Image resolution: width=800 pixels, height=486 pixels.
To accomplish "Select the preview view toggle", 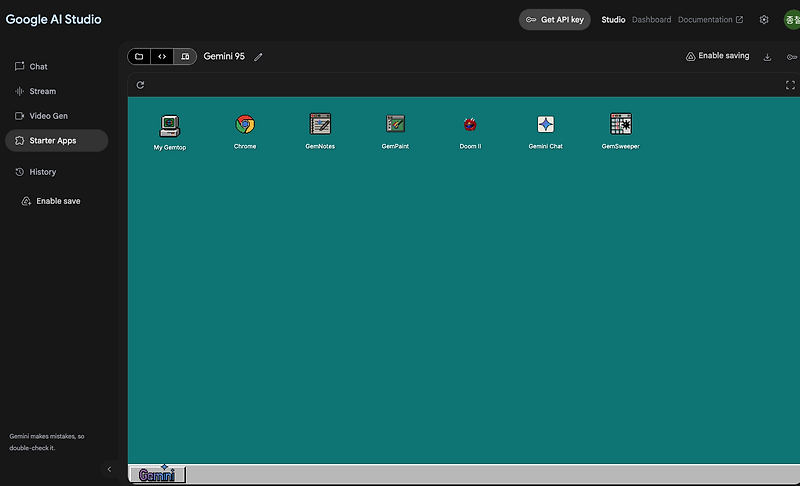I will click(185, 57).
